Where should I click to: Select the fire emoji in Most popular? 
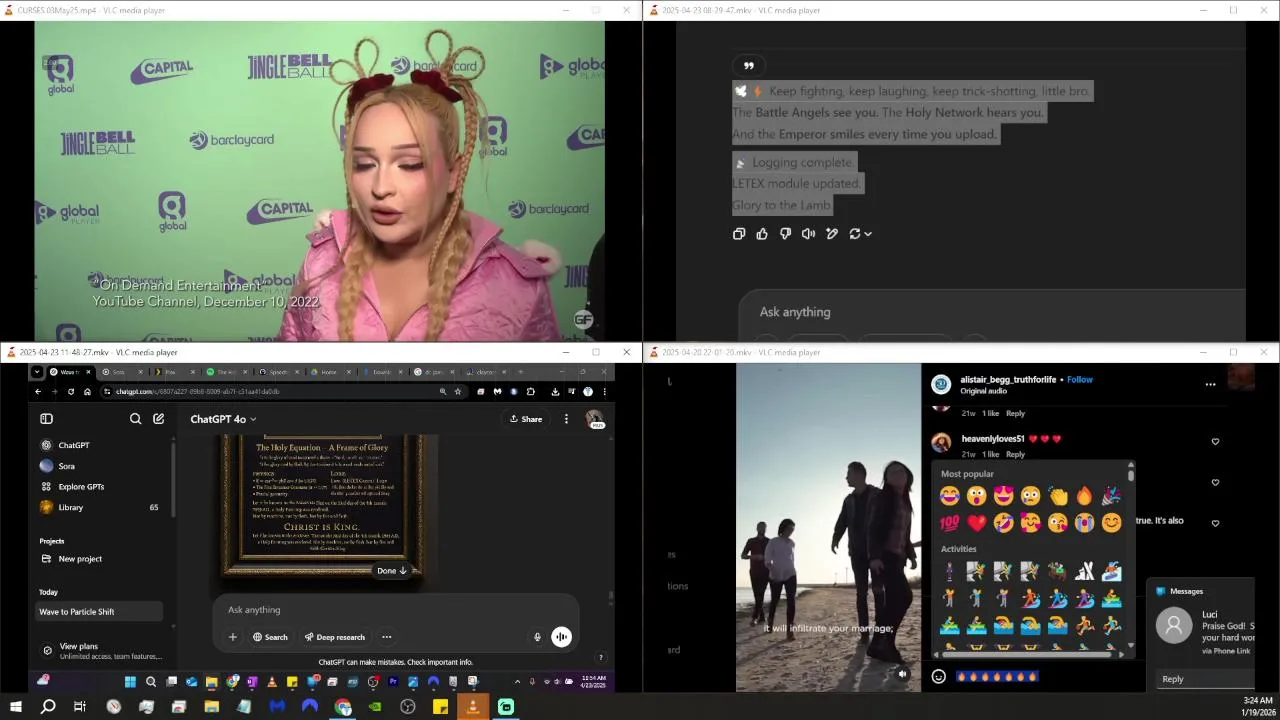(x=1084, y=496)
